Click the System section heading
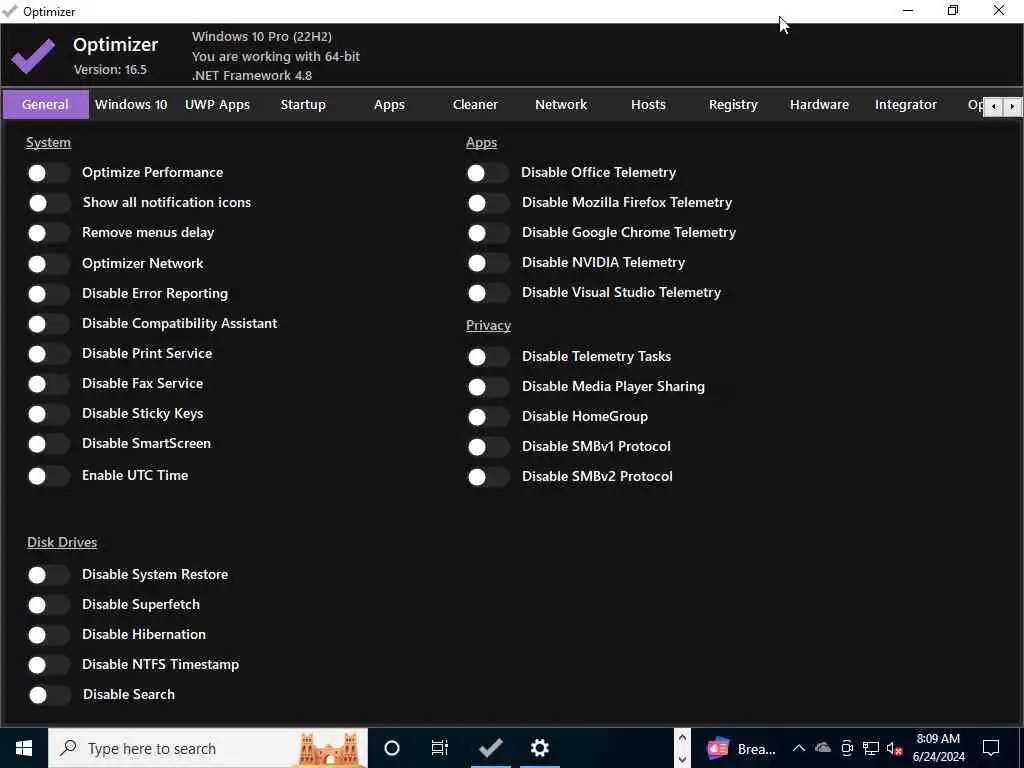 [x=48, y=142]
